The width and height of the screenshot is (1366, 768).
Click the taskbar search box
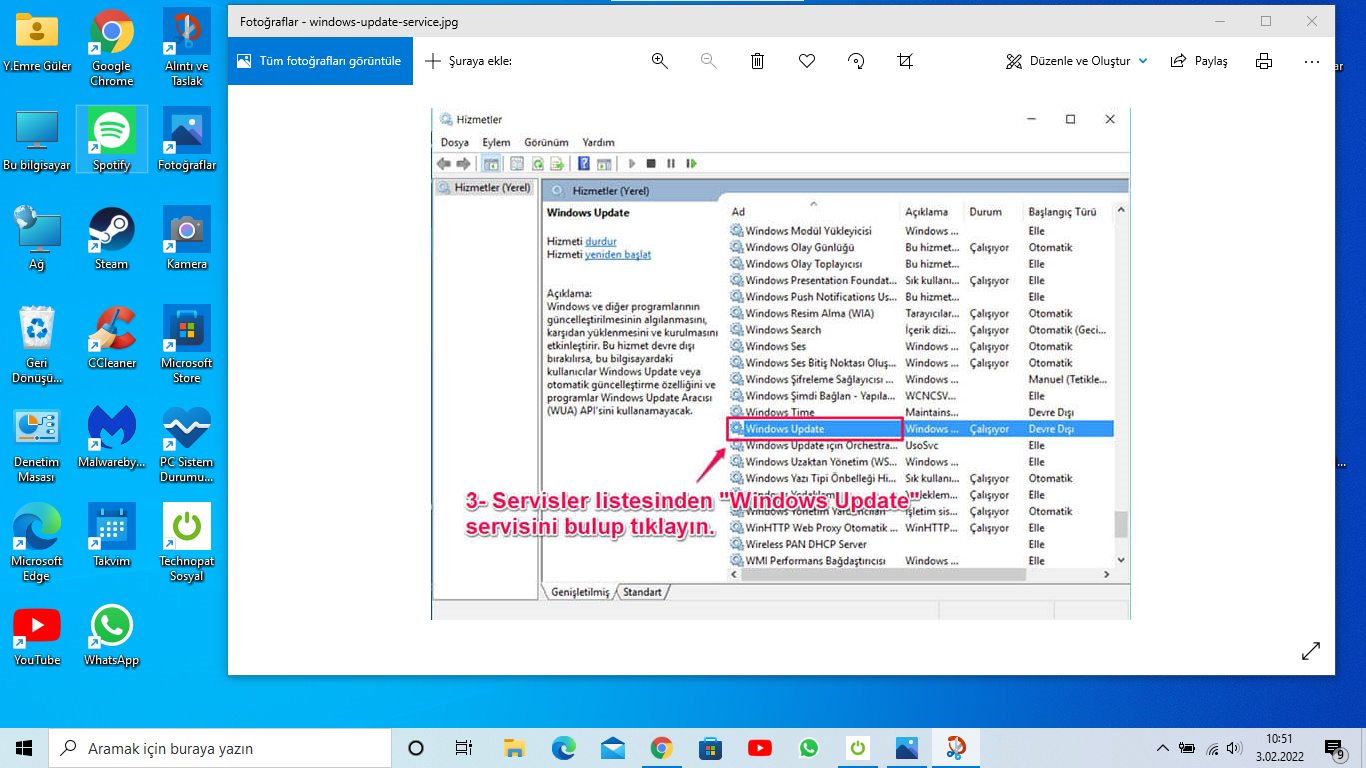tap(220, 748)
